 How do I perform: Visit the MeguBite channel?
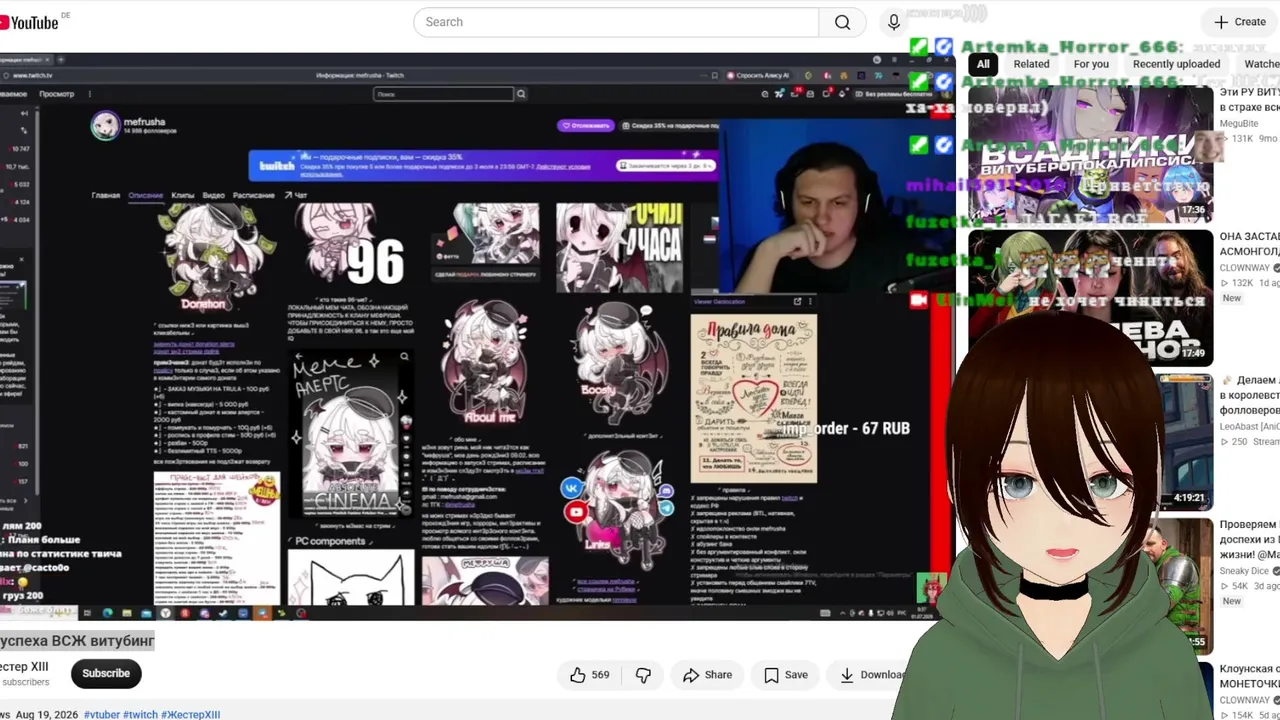click(x=1239, y=124)
